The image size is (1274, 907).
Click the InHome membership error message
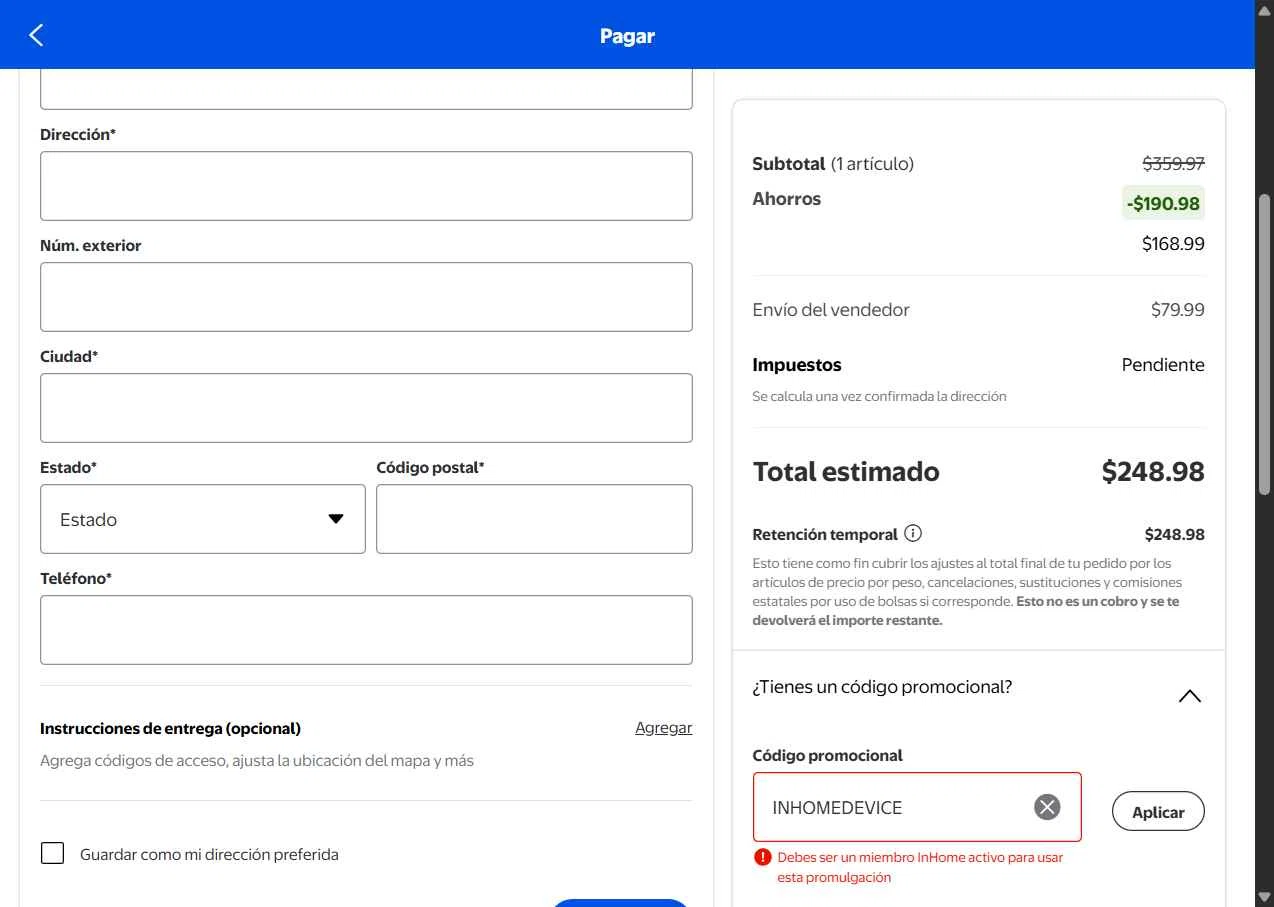[920, 867]
